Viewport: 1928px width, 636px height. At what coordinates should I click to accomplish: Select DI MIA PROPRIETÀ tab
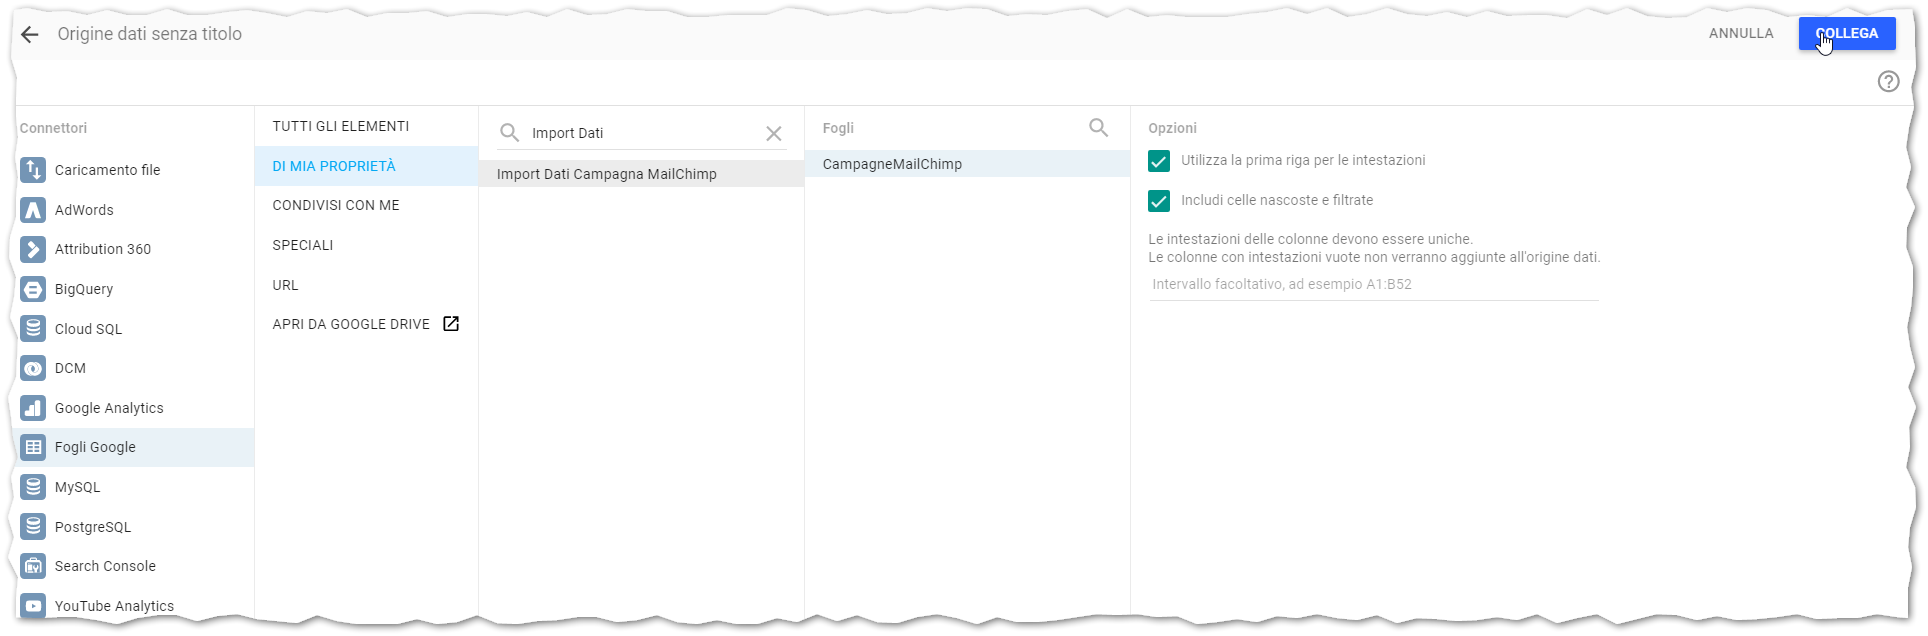pyautogui.click(x=366, y=166)
